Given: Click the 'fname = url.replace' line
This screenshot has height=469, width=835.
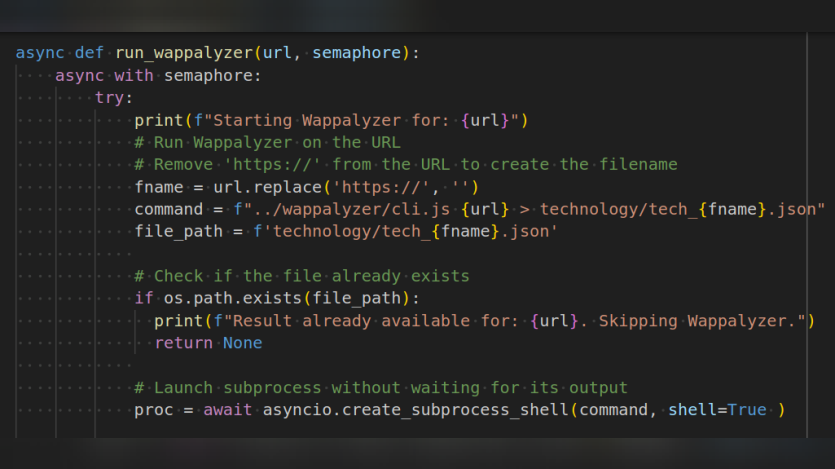Looking at the screenshot, I should pyautogui.click(x=306, y=187).
